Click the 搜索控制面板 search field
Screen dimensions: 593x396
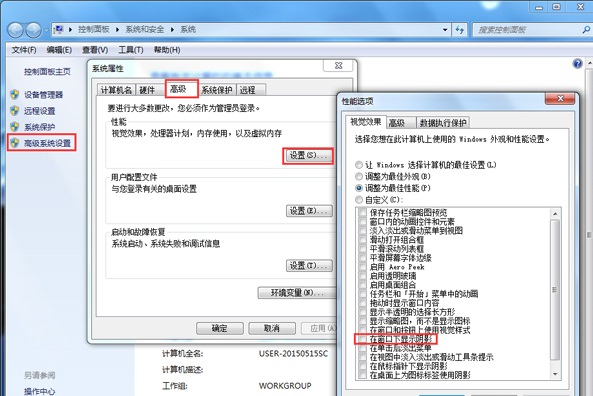tap(527, 30)
